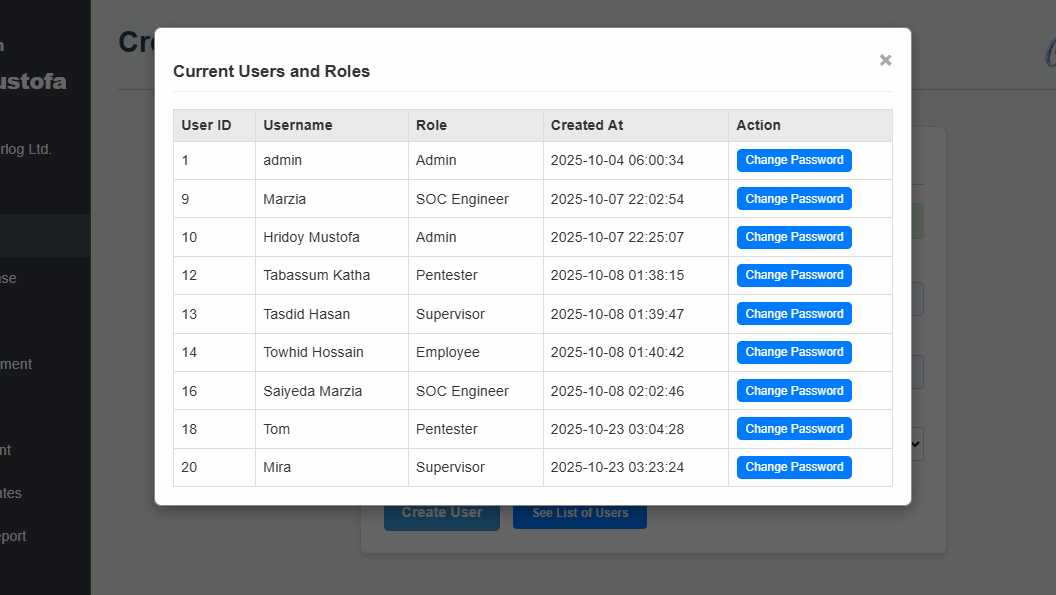Screen dimensions: 1056x595
Task: Change password for Tabassum Katha
Action: pos(794,275)
